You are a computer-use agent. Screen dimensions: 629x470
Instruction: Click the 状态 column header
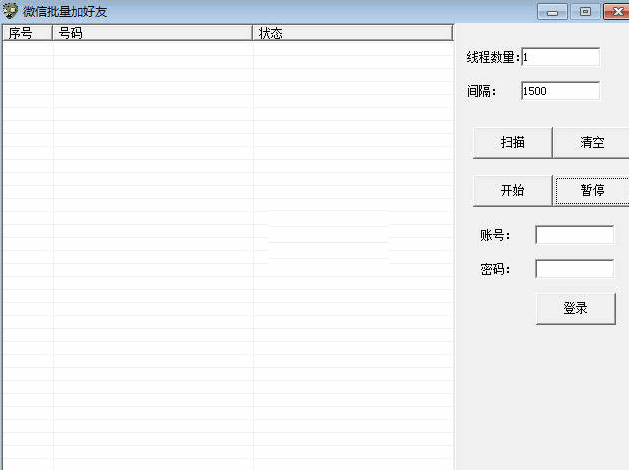[x=353, y=33]
